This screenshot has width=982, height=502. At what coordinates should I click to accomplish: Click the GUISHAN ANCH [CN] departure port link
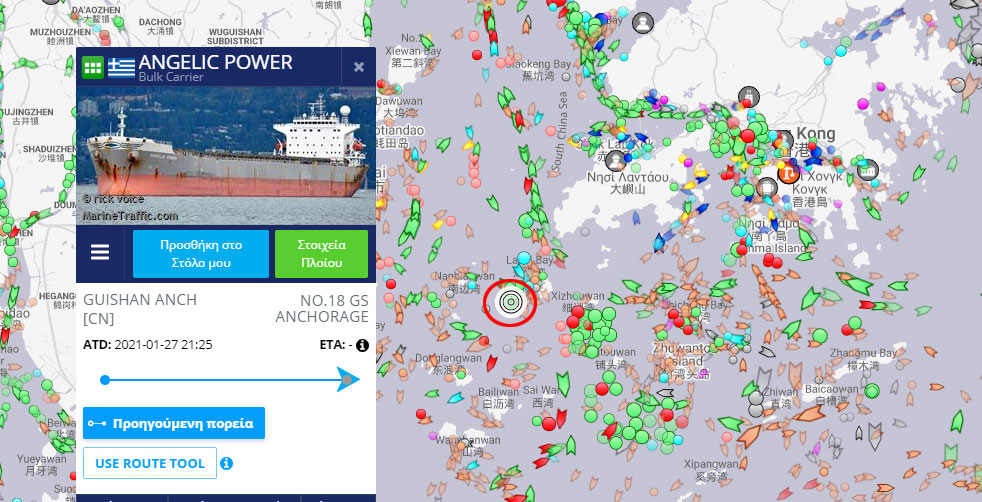tap(140, 309)
